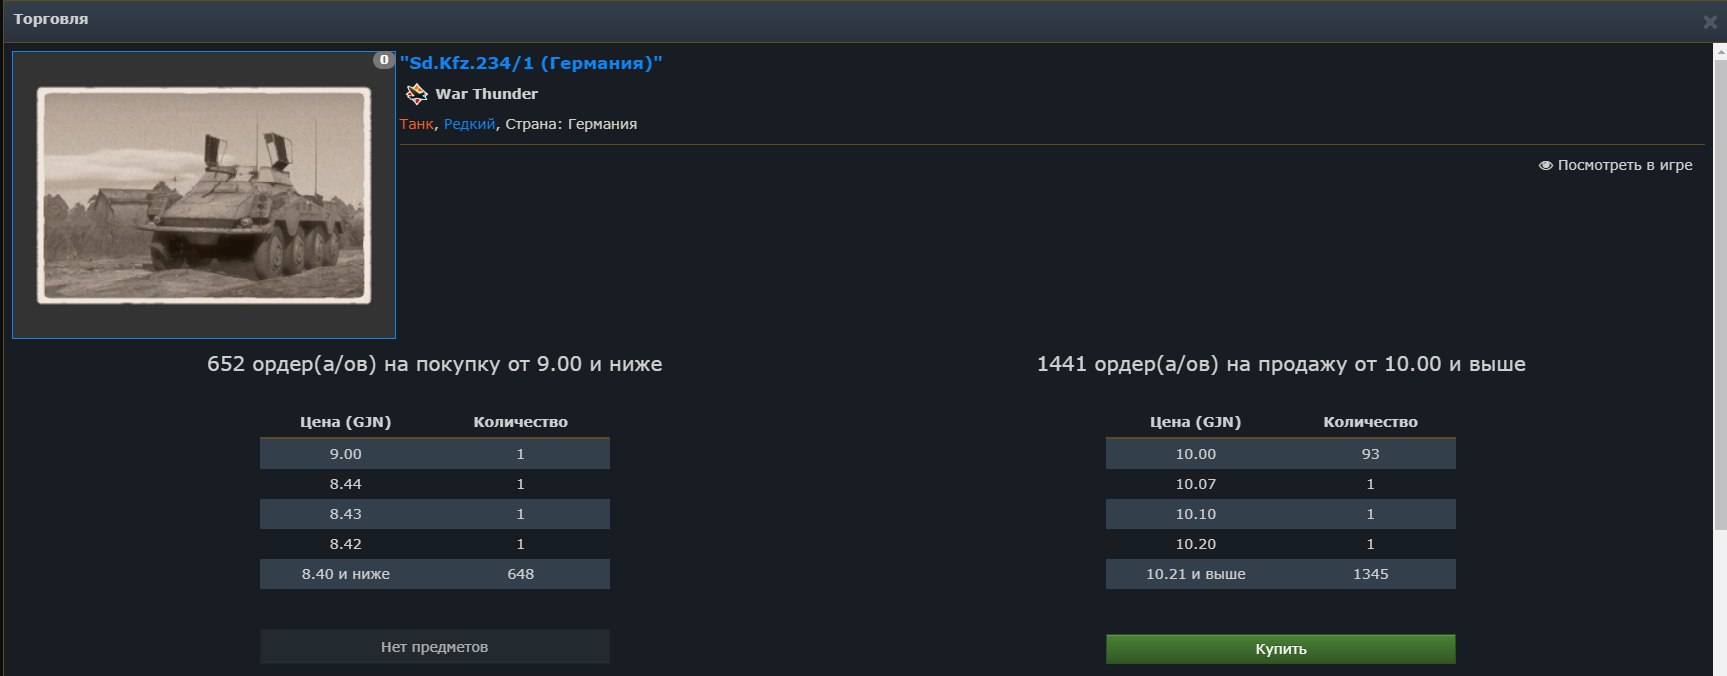Select the 8.40 и ниже row
Screen dimensions: 1727x676
click(434, 574)
